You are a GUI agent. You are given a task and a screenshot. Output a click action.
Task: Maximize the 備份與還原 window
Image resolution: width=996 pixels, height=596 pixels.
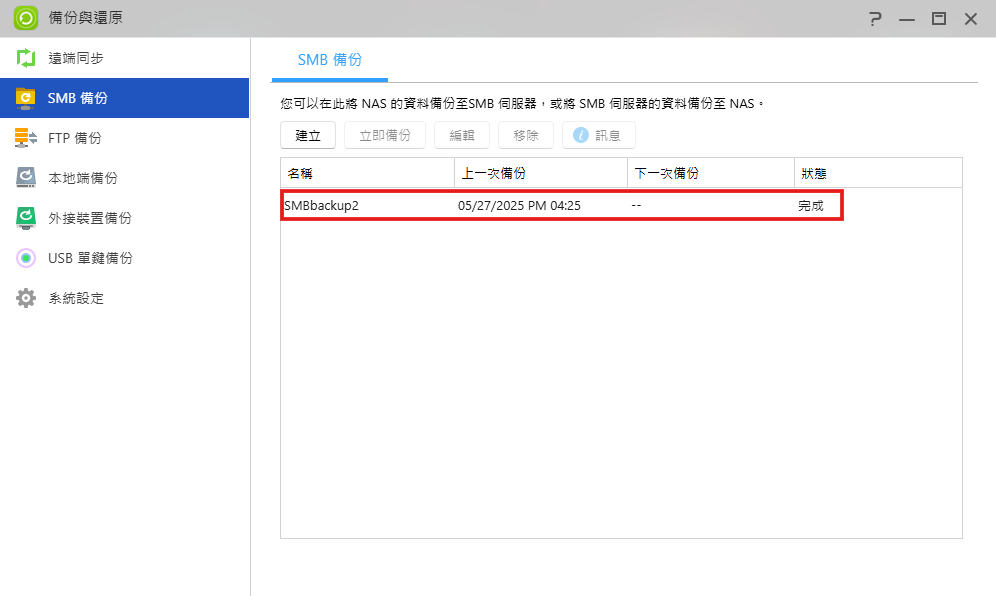coord(939,18)
